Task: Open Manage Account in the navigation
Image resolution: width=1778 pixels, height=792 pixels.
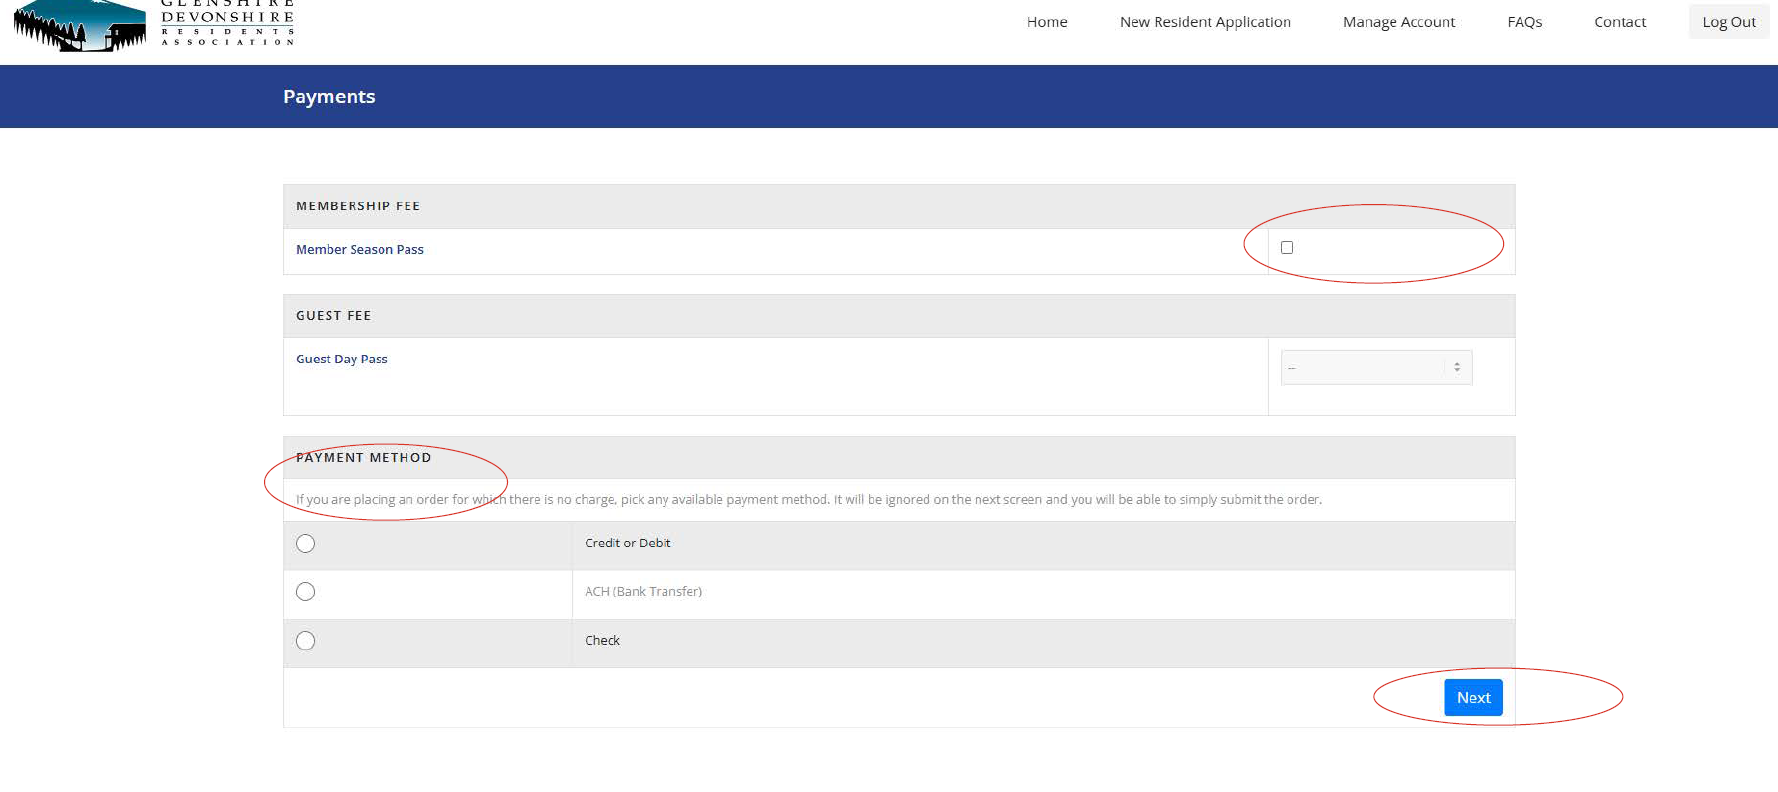Action: pos(1398,22)
